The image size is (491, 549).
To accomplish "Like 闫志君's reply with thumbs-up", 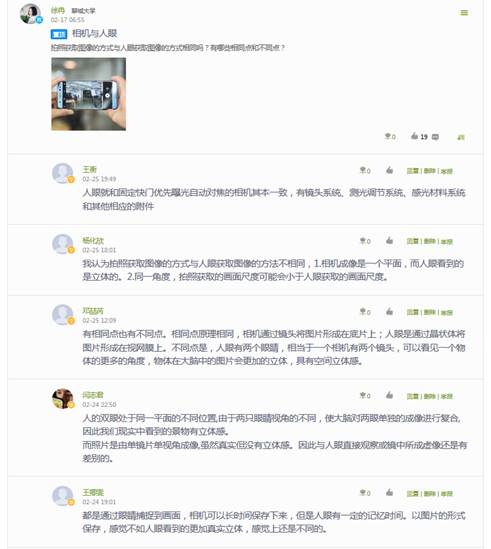I will (389, 395).
